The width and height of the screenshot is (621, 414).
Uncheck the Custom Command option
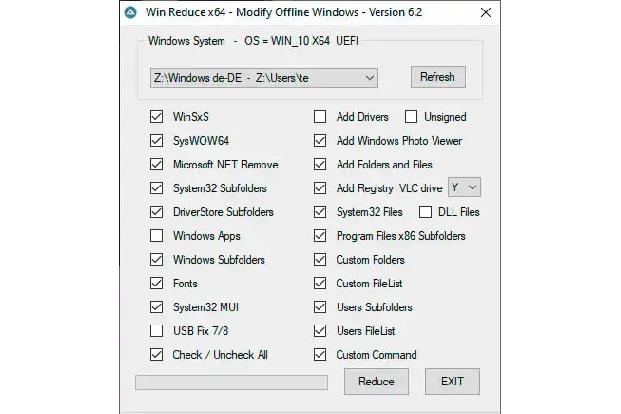(320, 355)
